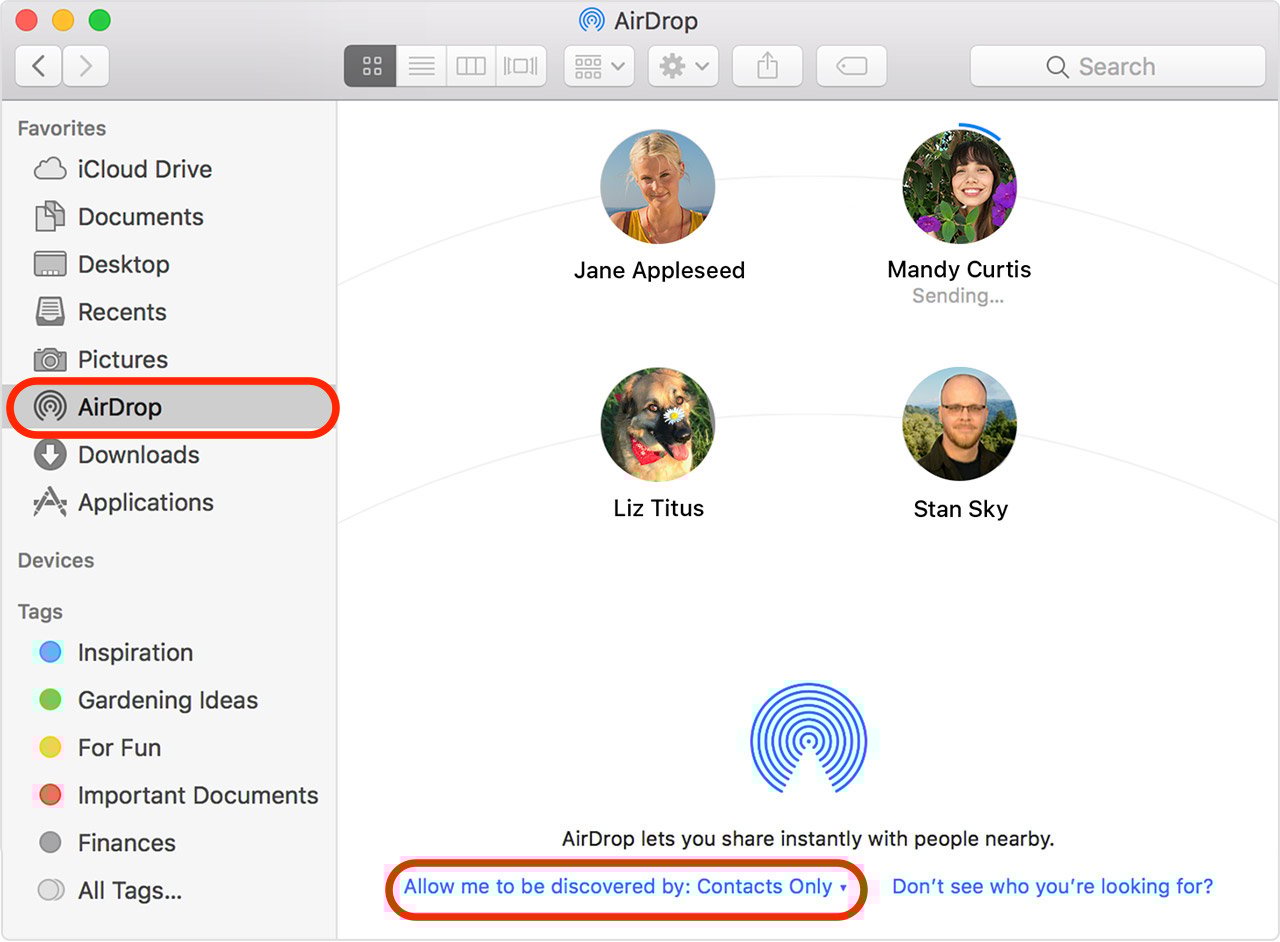Select the green Gardening Ideas tag dot

[50, 700]
